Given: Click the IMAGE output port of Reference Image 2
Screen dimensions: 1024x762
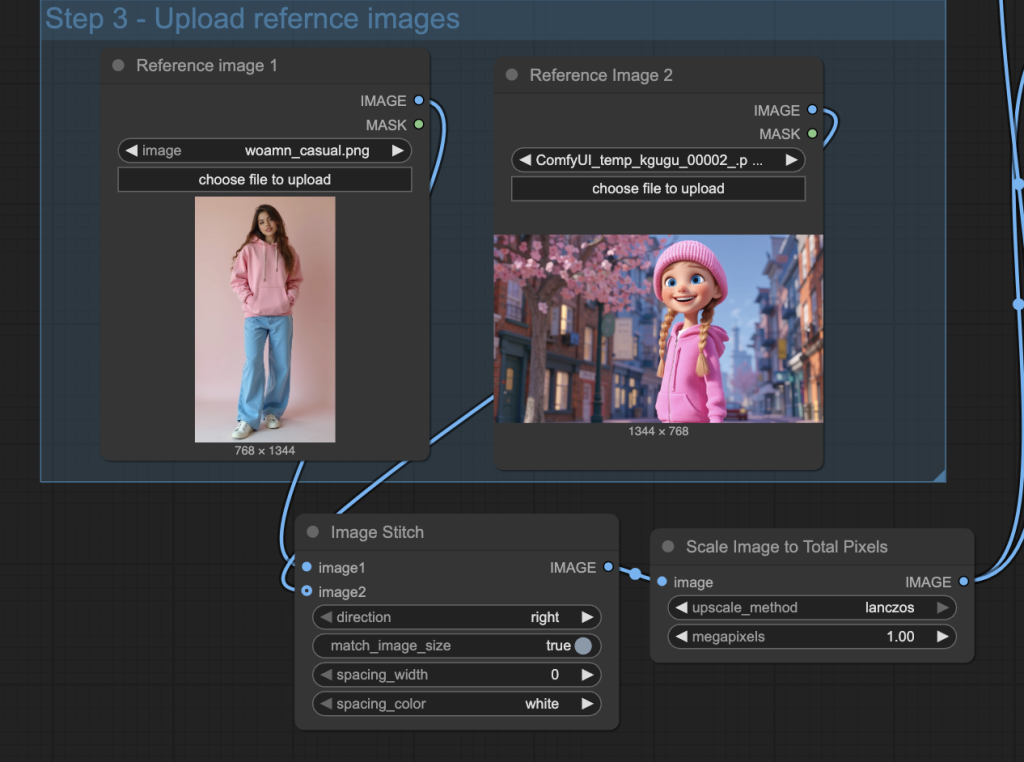Looking at the screenshot, I should coord(812,110).
